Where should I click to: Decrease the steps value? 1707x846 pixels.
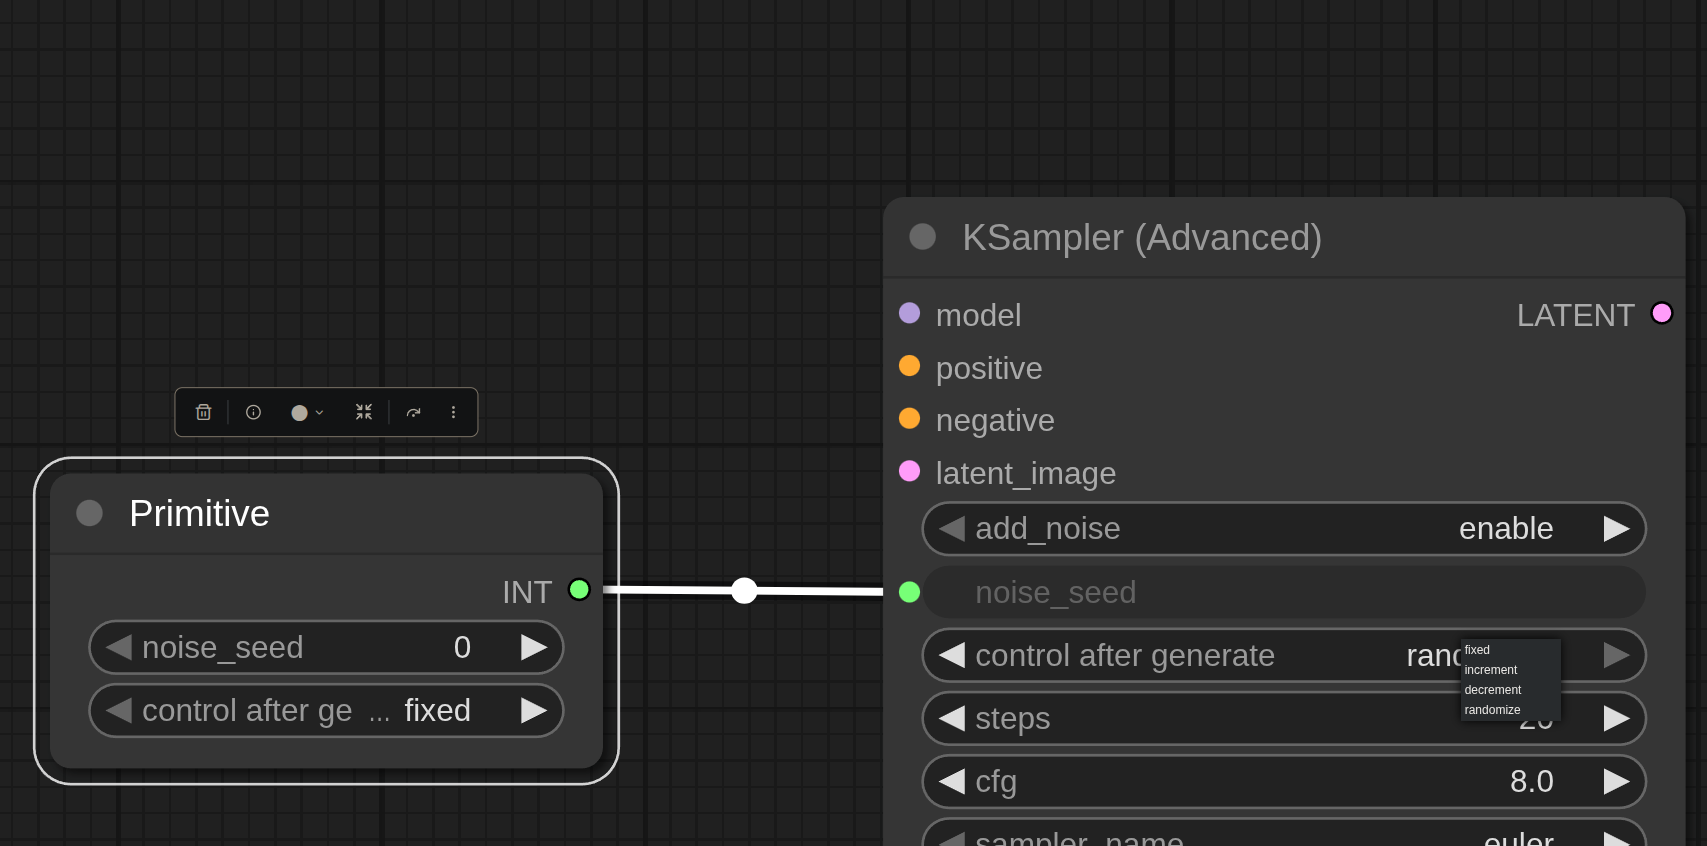pos(952,718)
